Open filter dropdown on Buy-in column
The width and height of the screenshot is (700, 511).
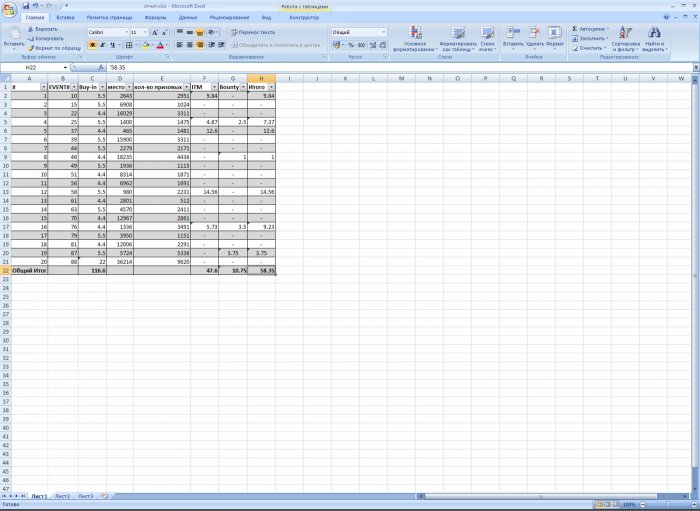[101, 87]
